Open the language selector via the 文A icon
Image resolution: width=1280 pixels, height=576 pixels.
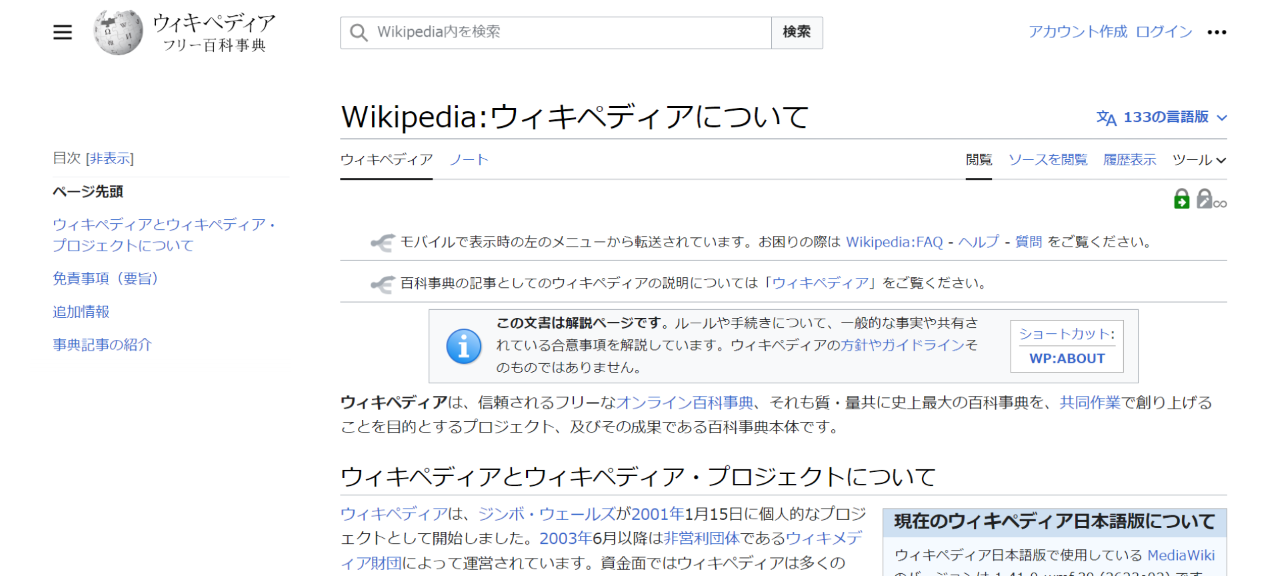(1109, 117)
